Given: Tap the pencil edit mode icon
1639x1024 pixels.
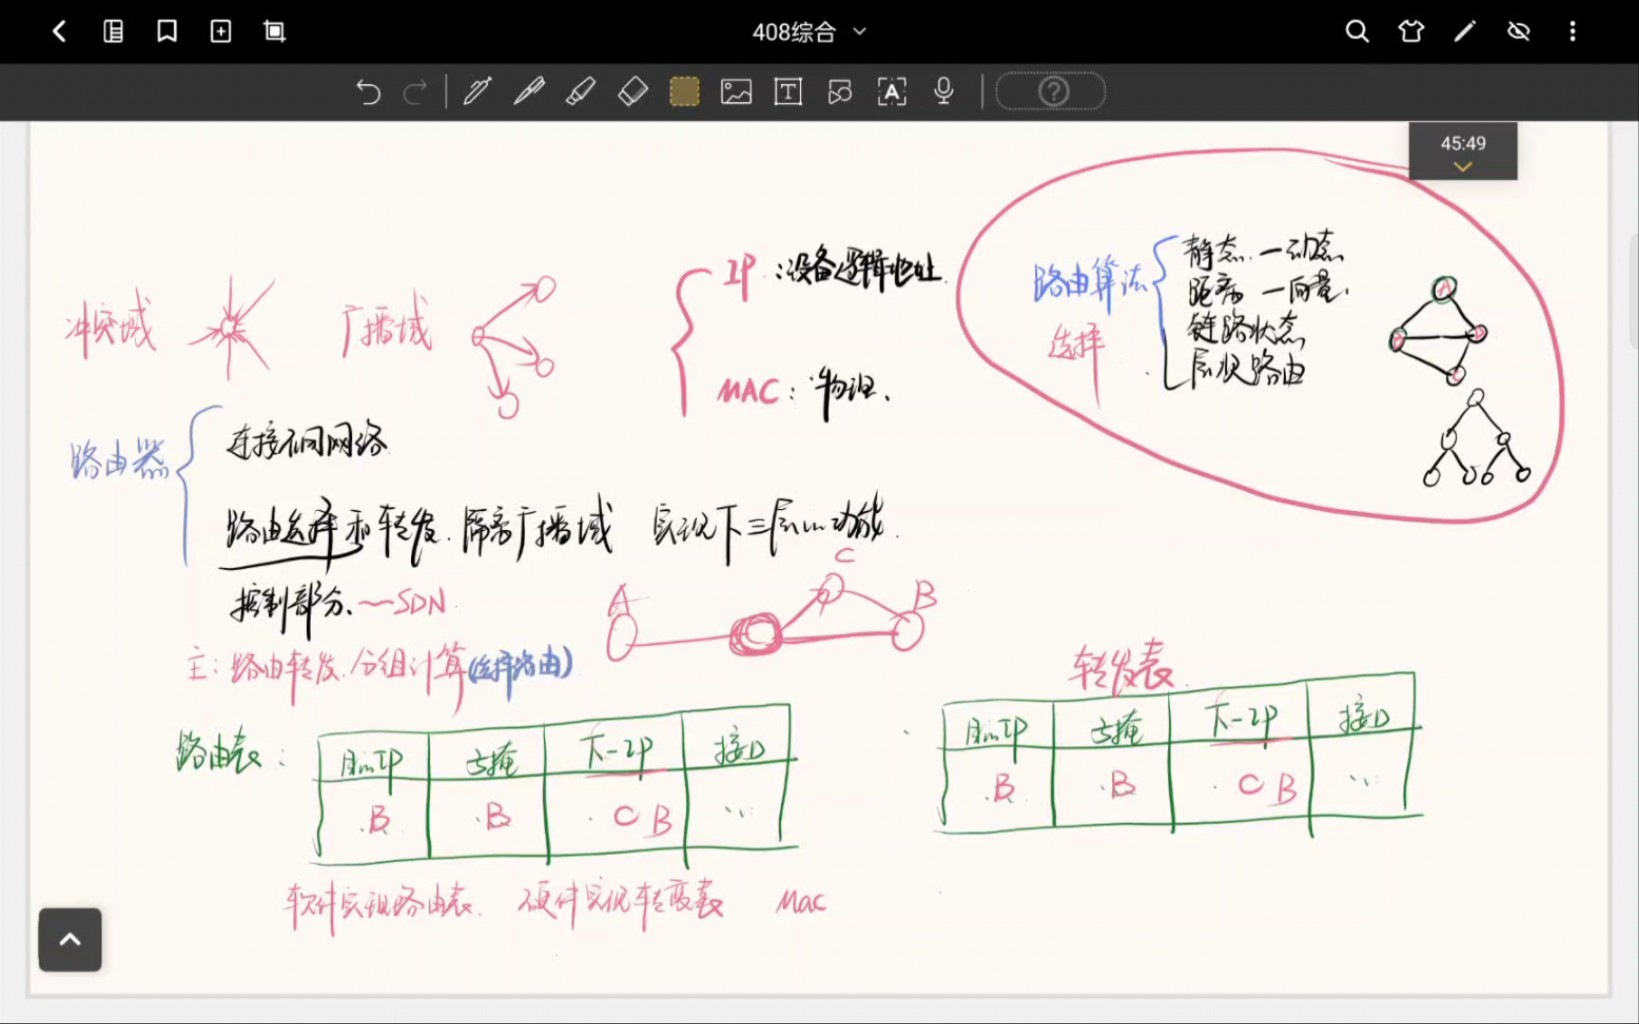Looking at the screenshot, I should point(1465,32).
